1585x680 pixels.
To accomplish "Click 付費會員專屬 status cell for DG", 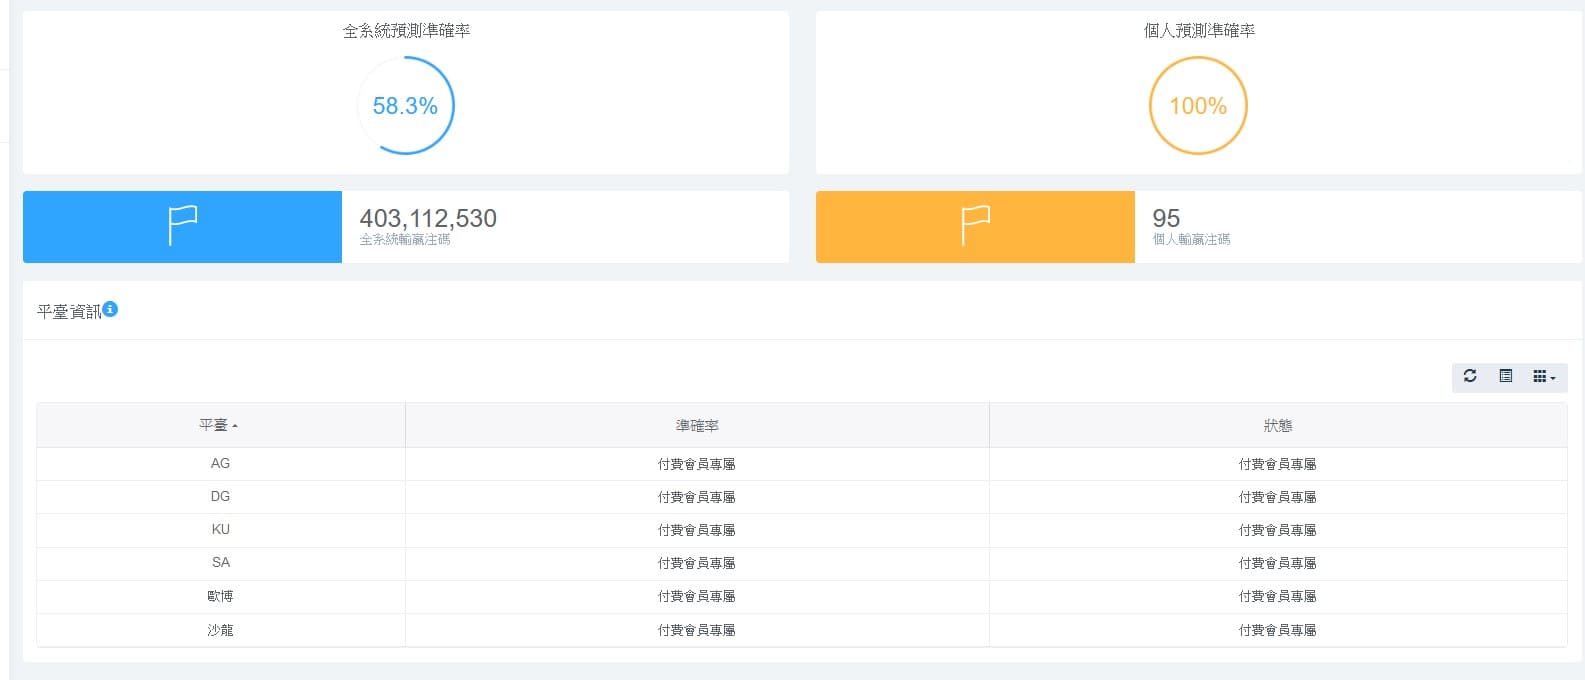I will (x=1278, y=497).
